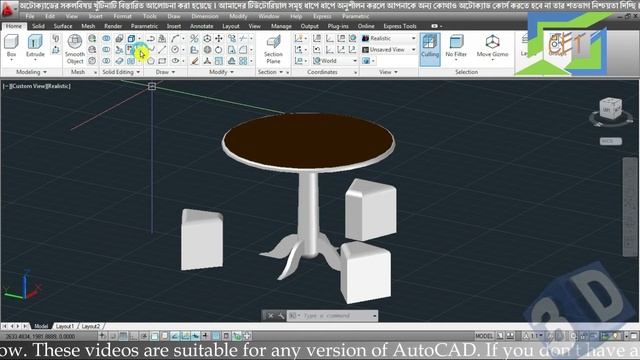Toggle Grid Display in status bar
The width and height of the screenshot is (640, 360).
(123, 336)
